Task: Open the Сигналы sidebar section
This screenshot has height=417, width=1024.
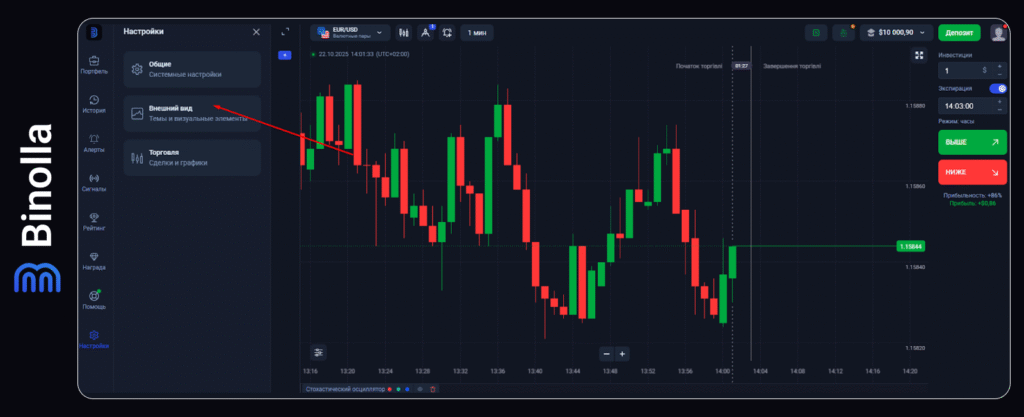Action: click(93, 181)
